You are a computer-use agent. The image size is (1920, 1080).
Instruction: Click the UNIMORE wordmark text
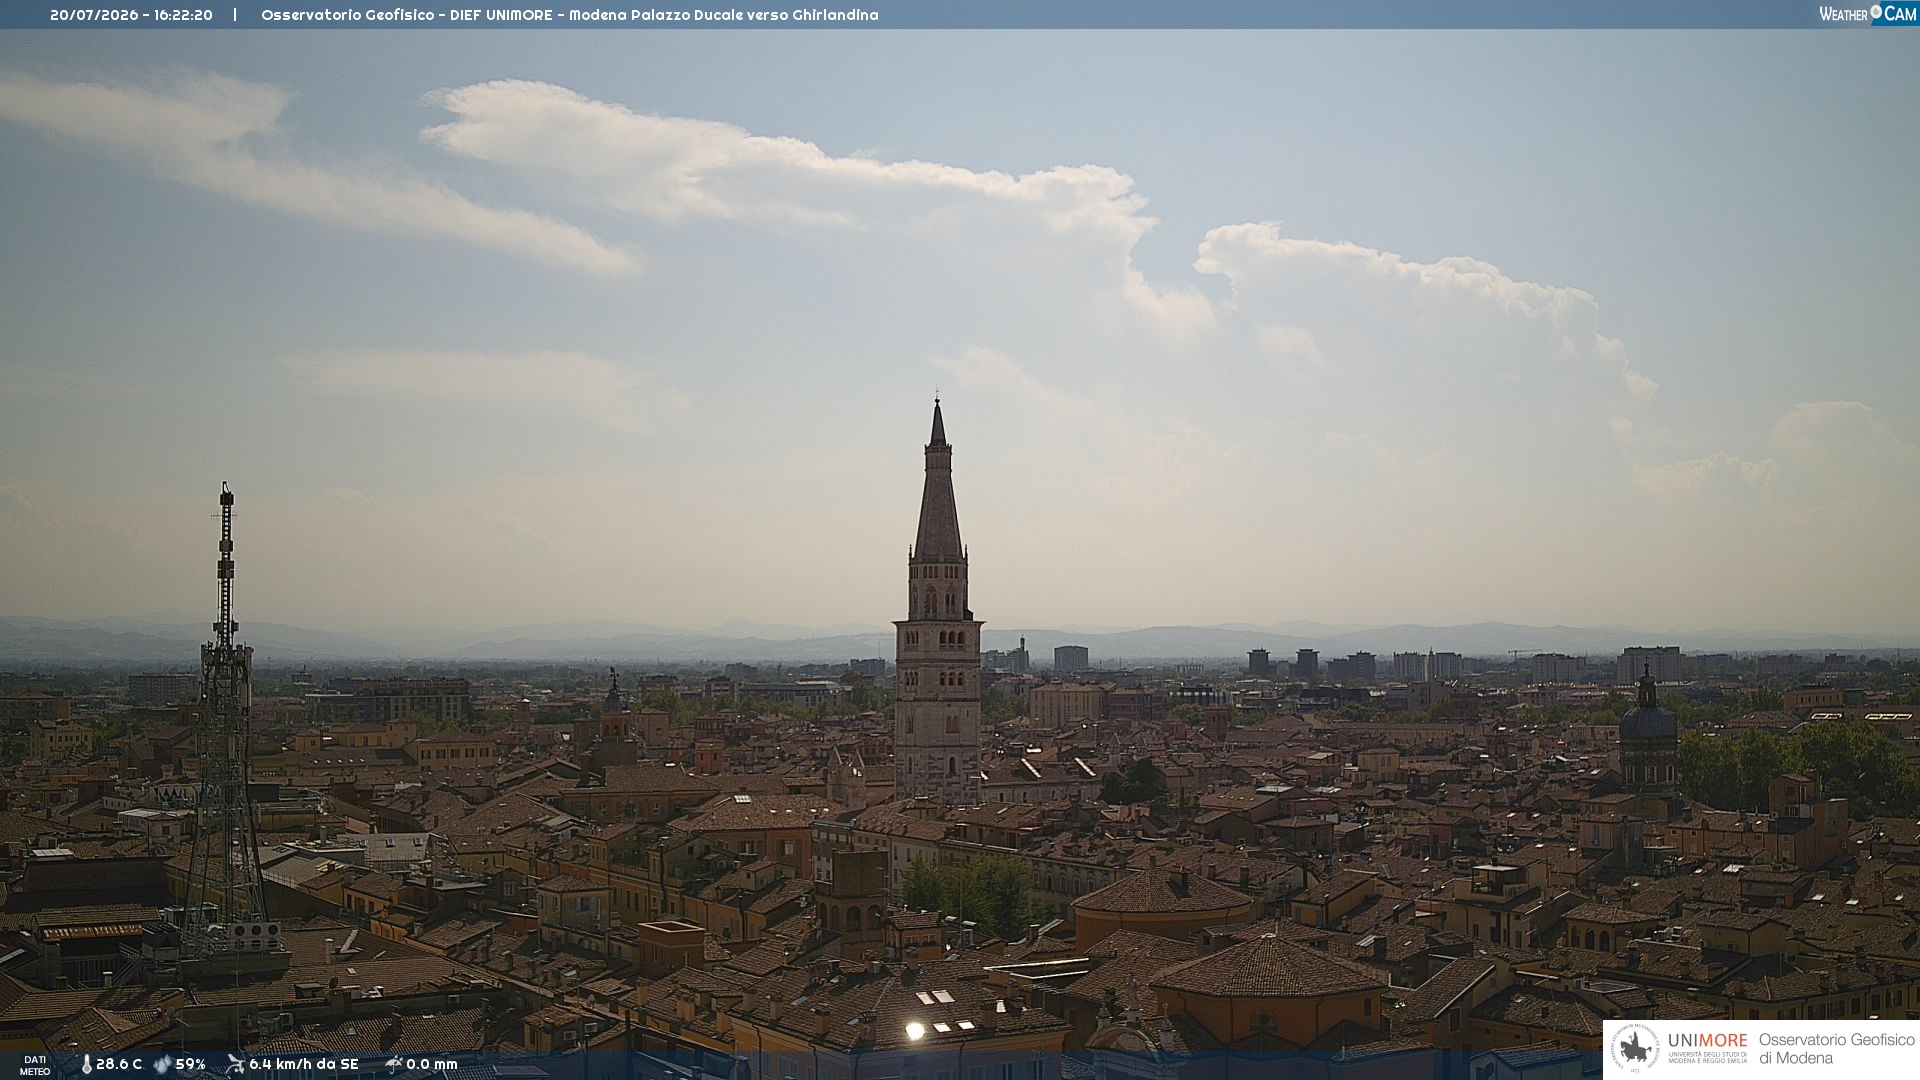(x=1708, y=1040)
